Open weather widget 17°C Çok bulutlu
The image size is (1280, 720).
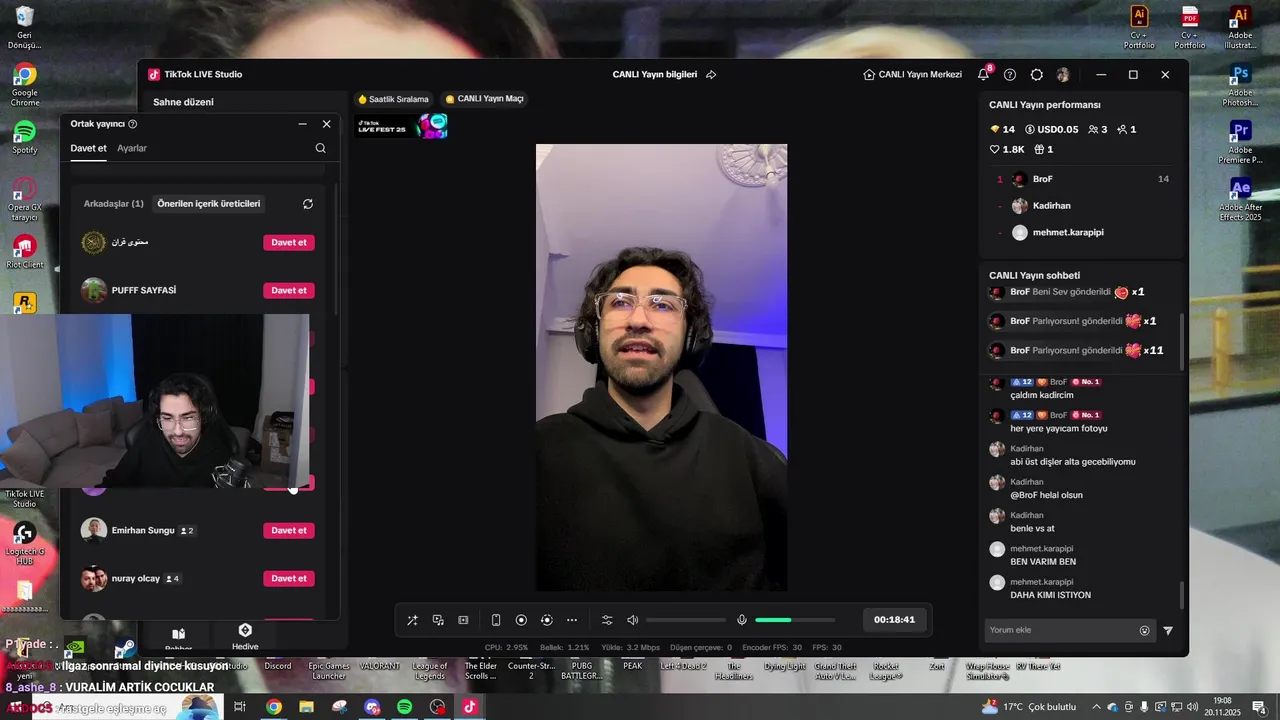click(1029, 707)
